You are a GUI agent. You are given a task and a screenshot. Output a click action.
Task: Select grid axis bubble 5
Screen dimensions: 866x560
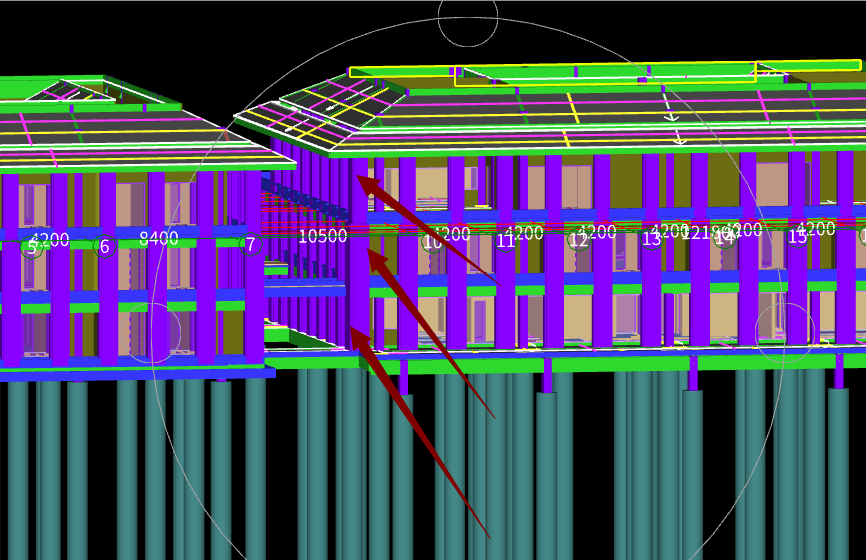click(x=31, y=247)
